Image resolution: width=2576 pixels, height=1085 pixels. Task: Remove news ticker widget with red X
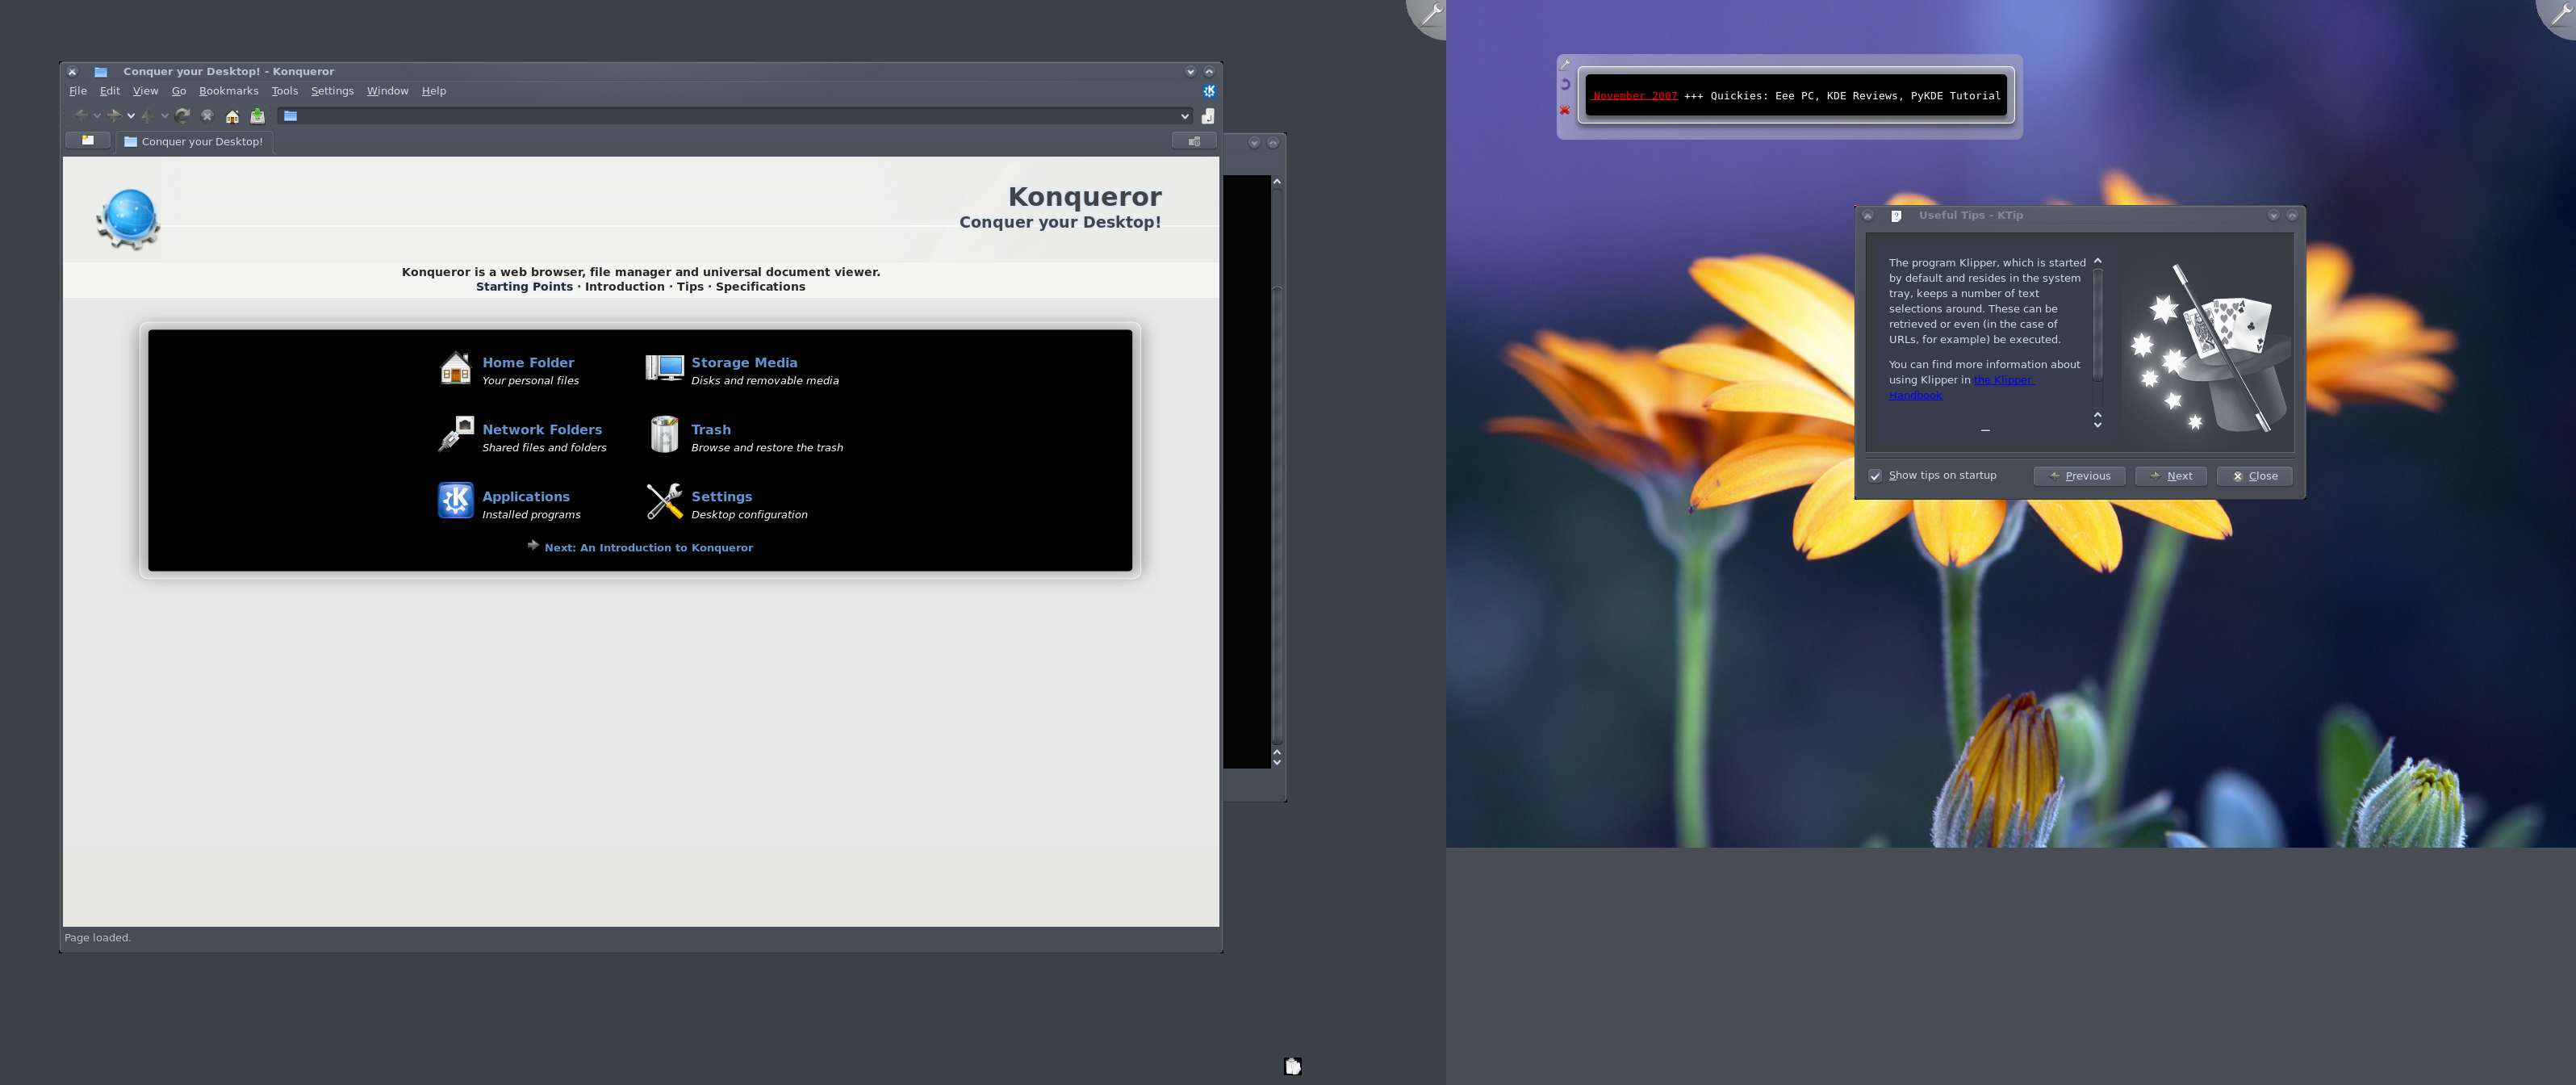(x=1565, y=110)
